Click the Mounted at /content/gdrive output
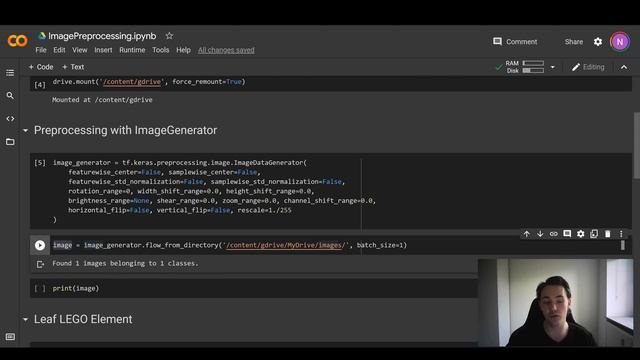The width and height of the screenshot is (640, 360). [102, 100]
